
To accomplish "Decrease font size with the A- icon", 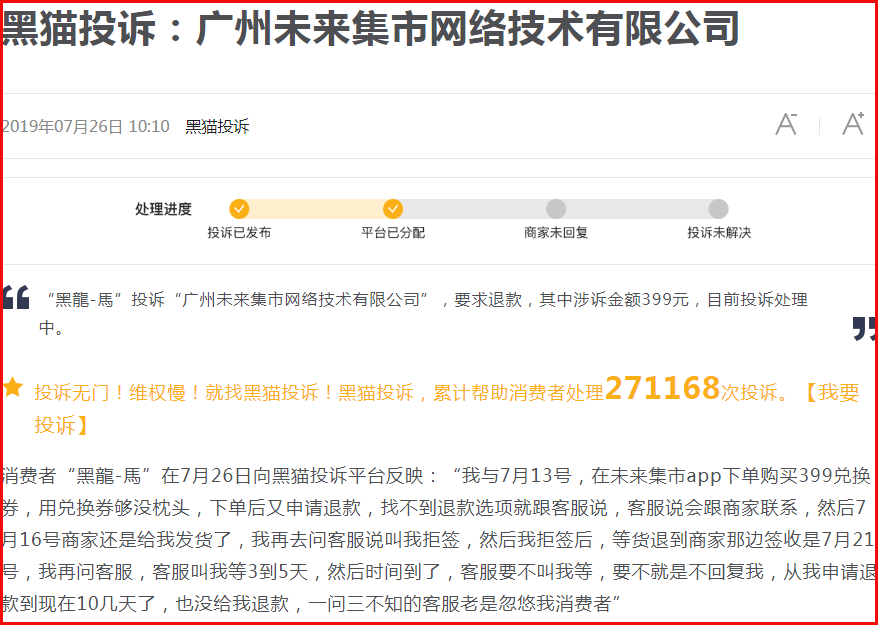I will coord(786,124).
